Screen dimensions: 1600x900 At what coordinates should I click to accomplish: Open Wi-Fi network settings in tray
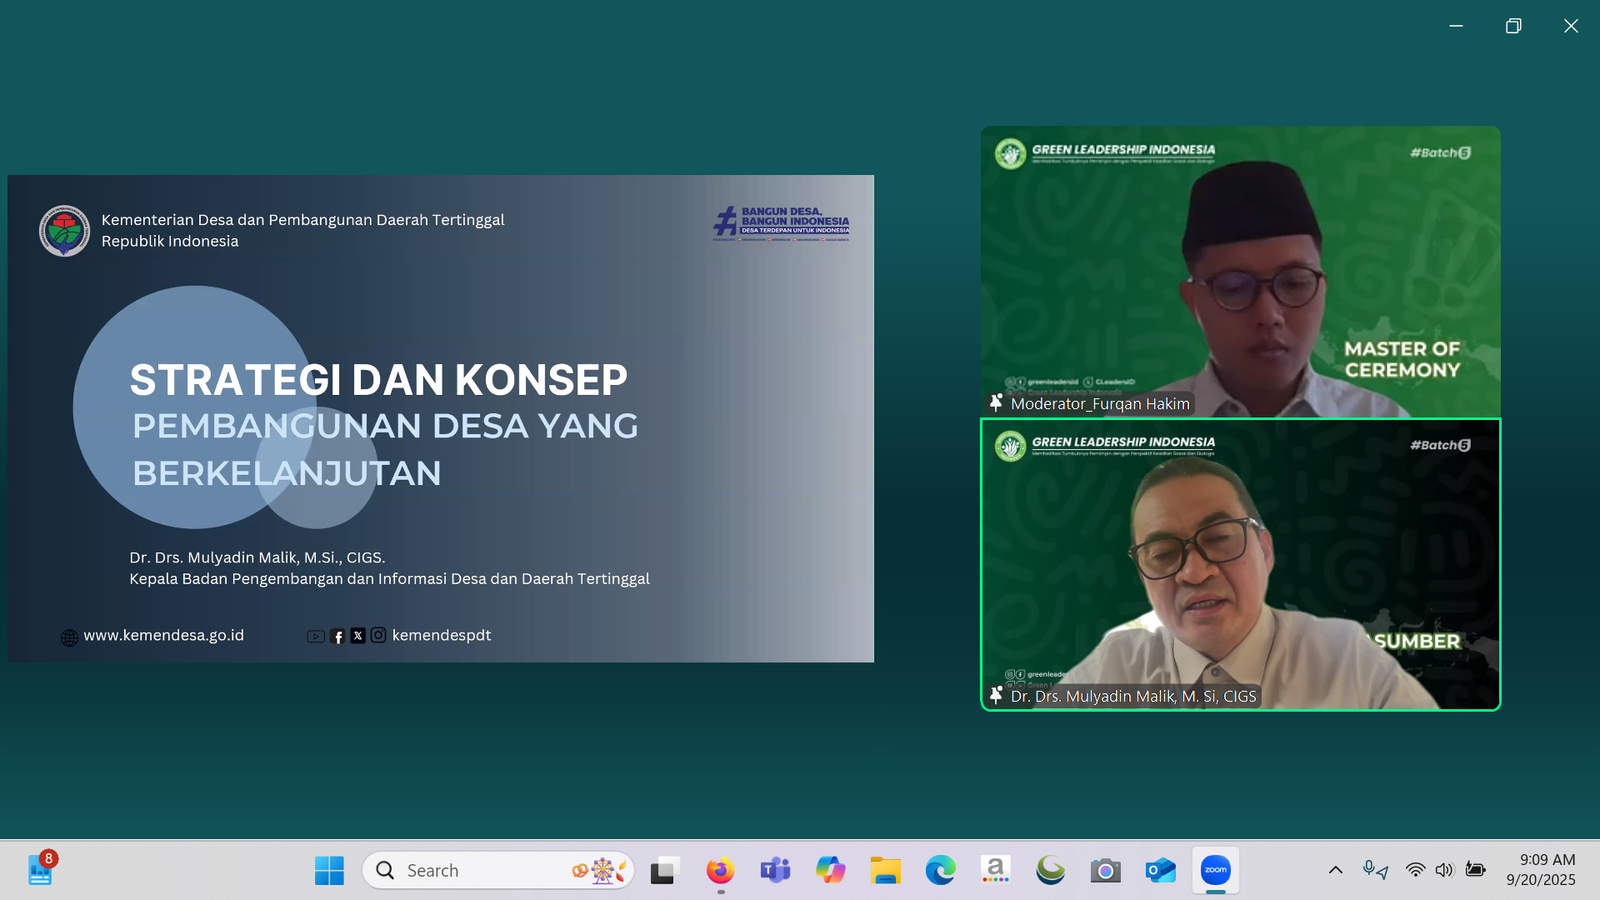(x=1415, y=870)
